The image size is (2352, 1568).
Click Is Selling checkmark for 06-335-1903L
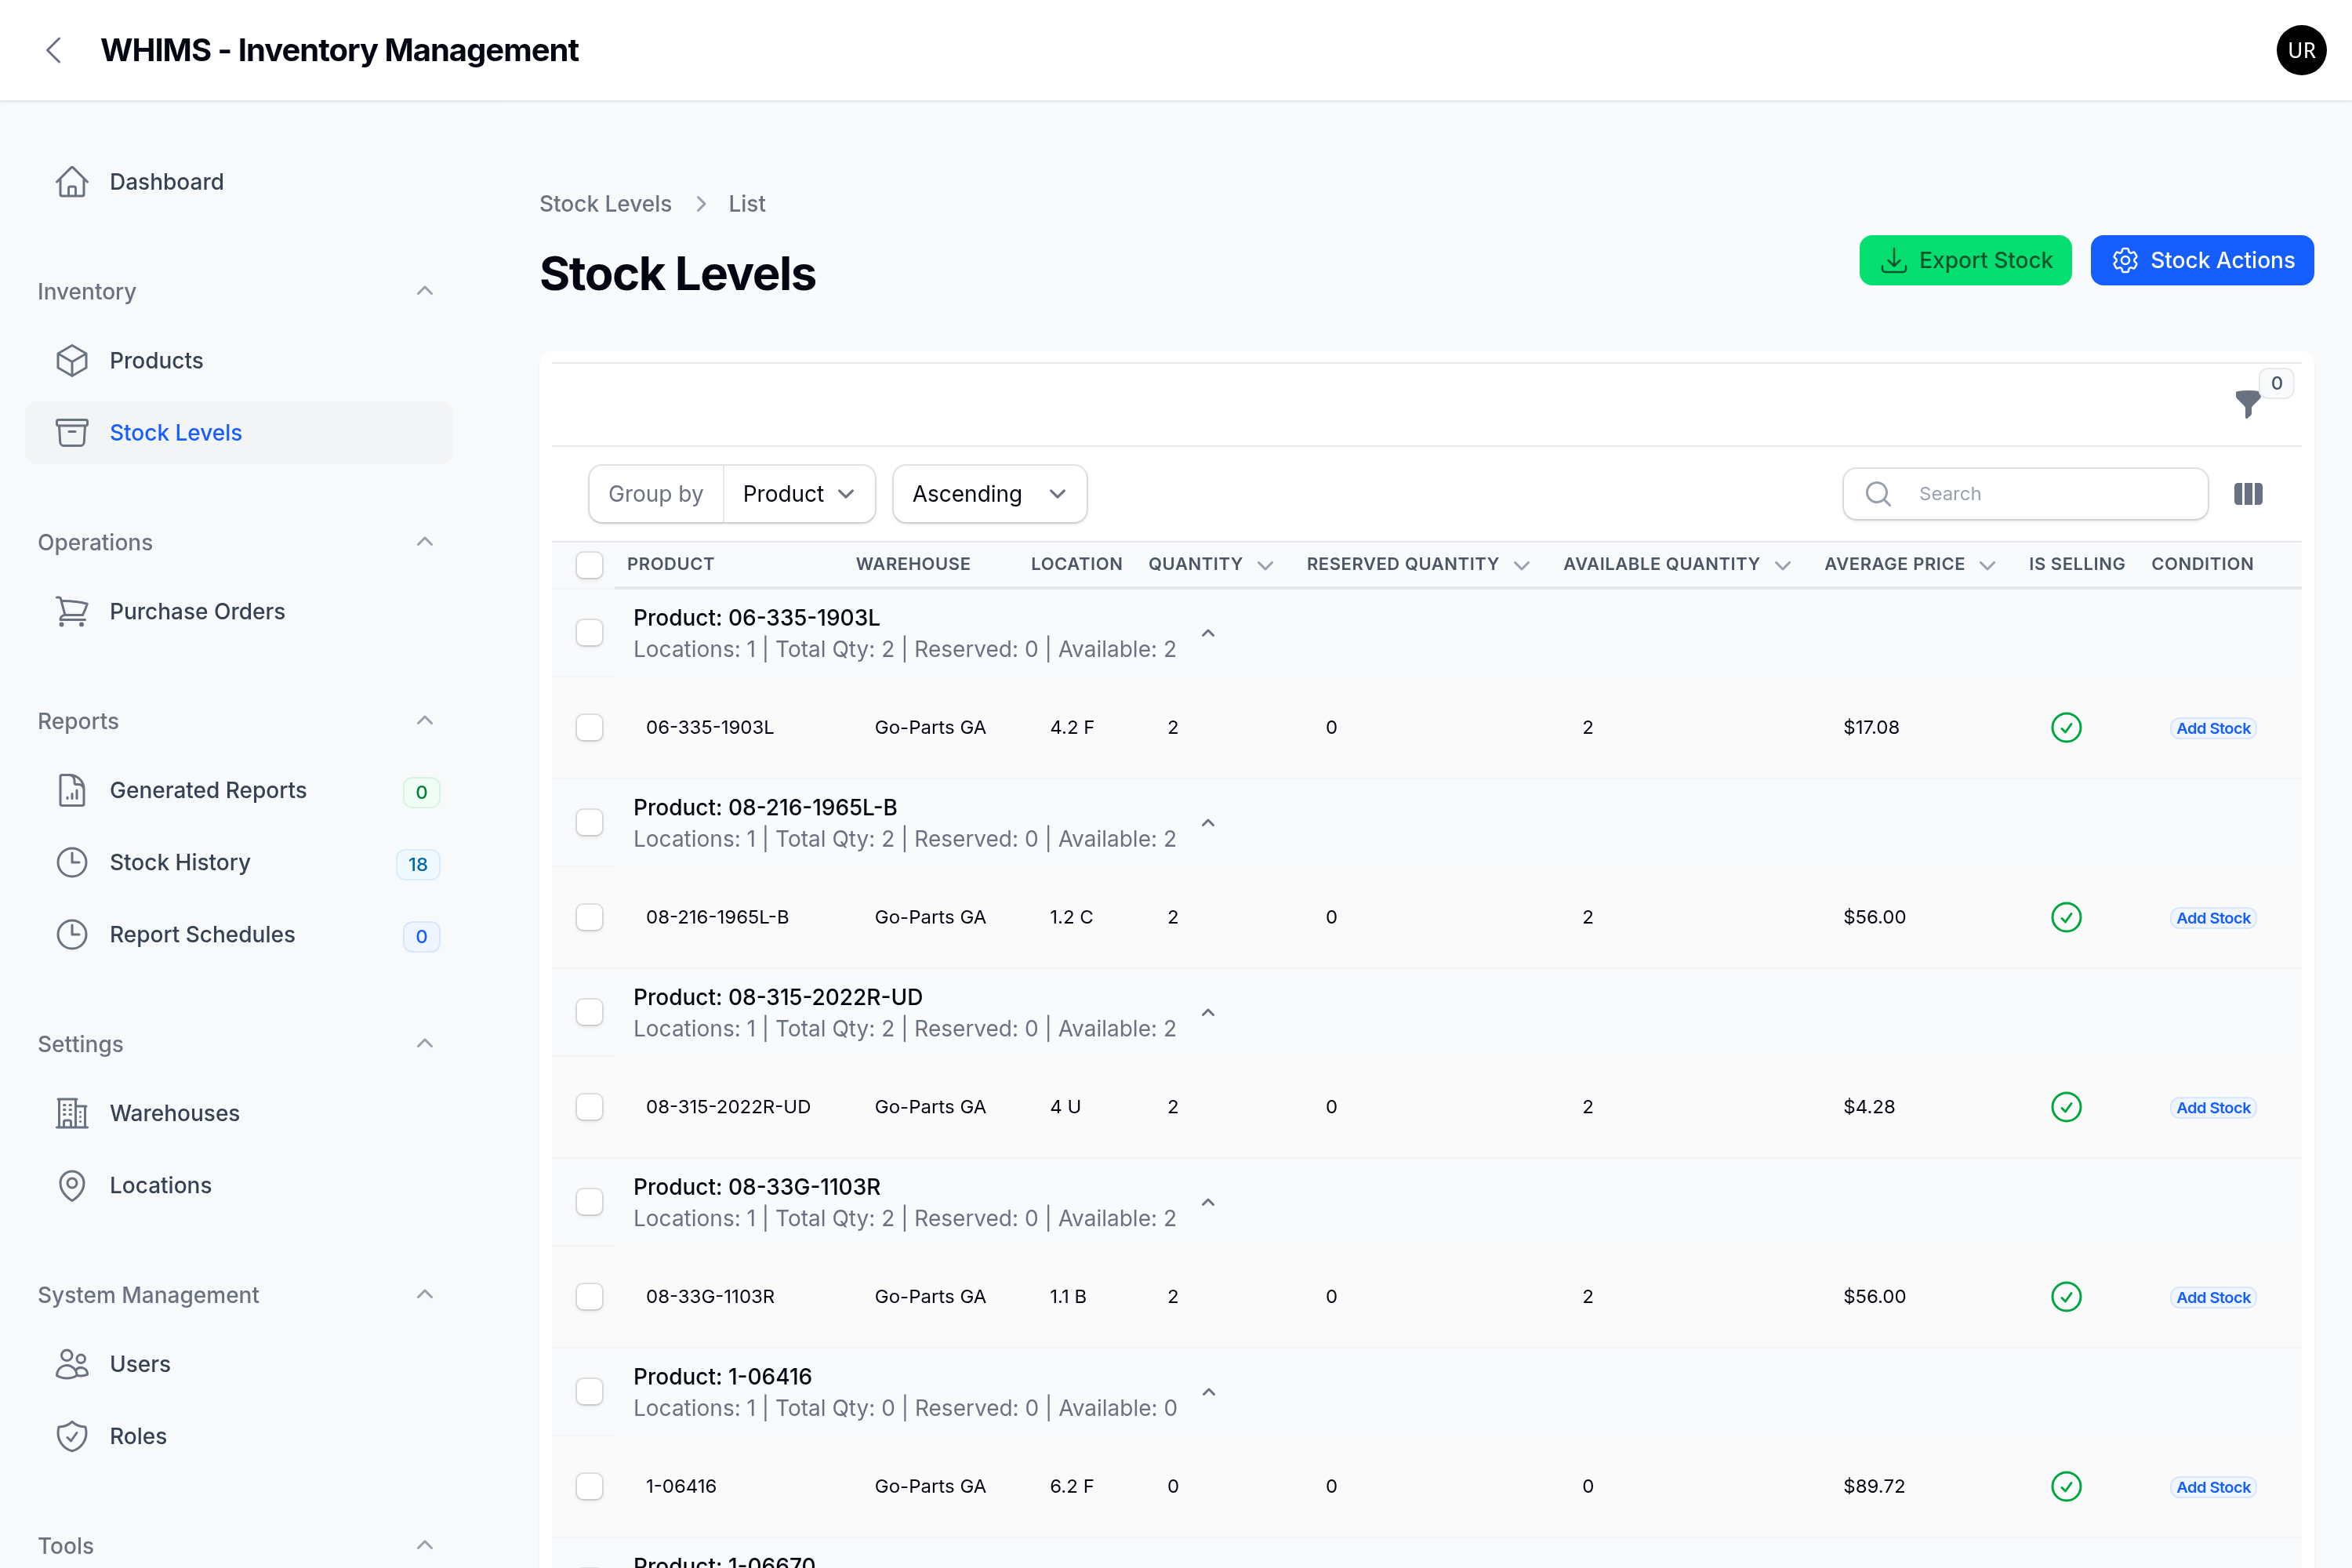coord(2066,728)
